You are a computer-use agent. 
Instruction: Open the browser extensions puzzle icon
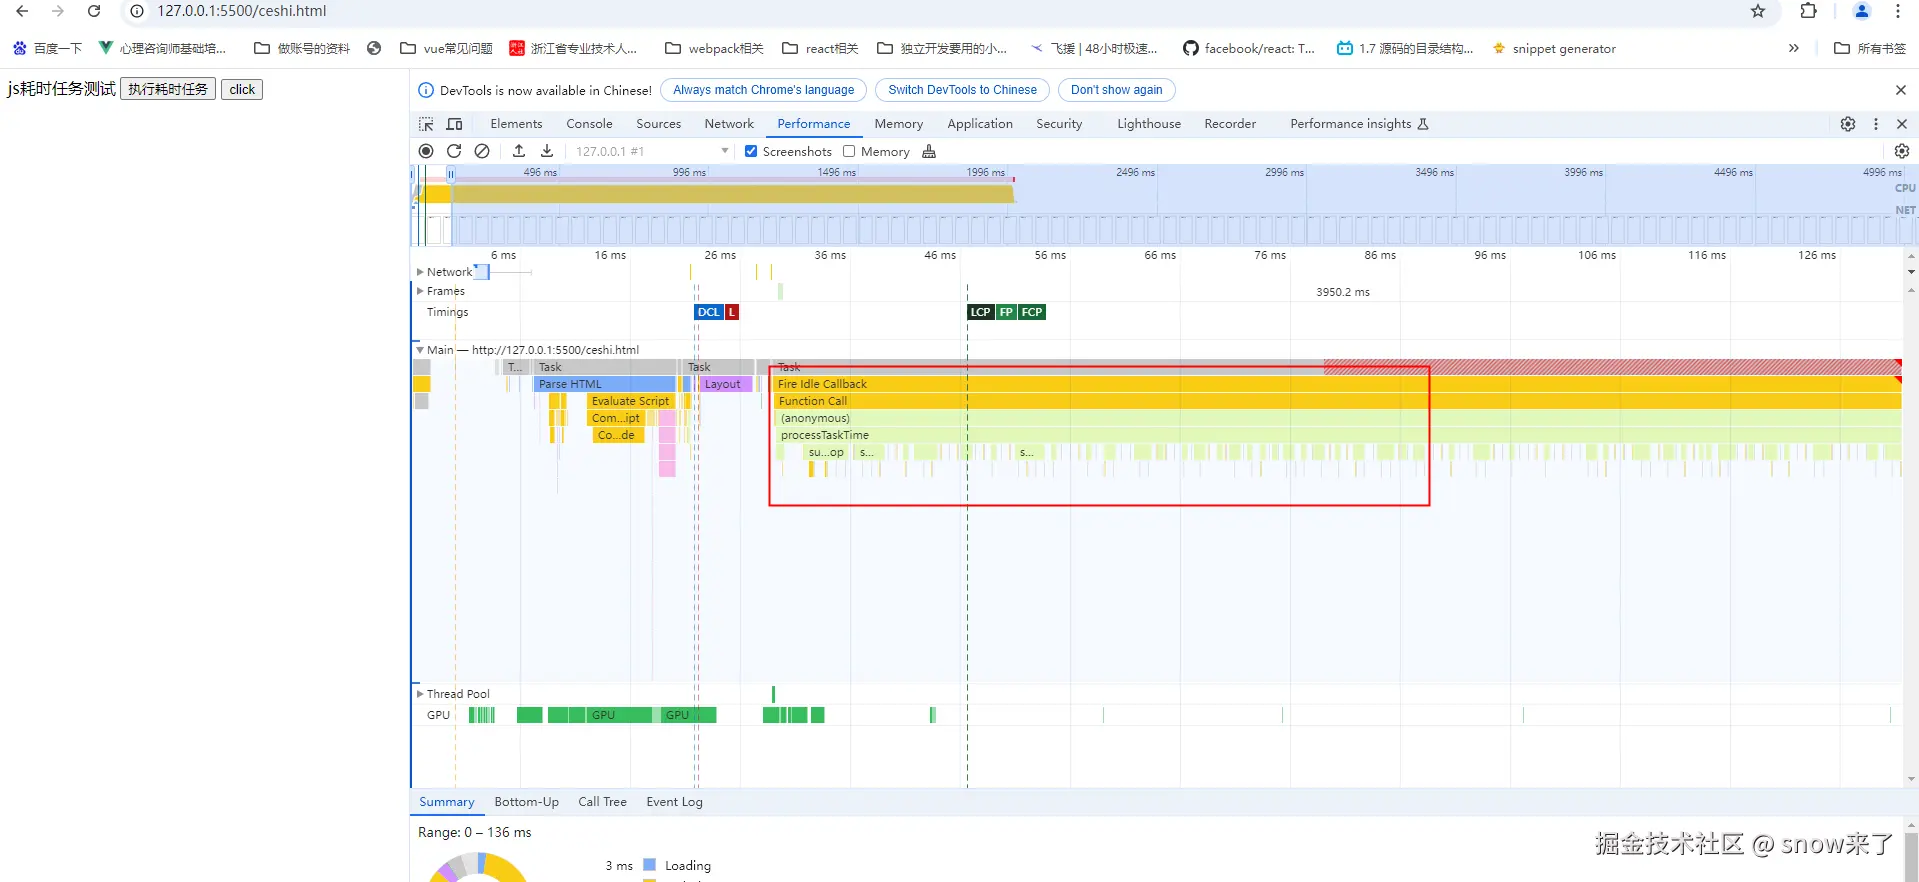[x=1808, y=11]
